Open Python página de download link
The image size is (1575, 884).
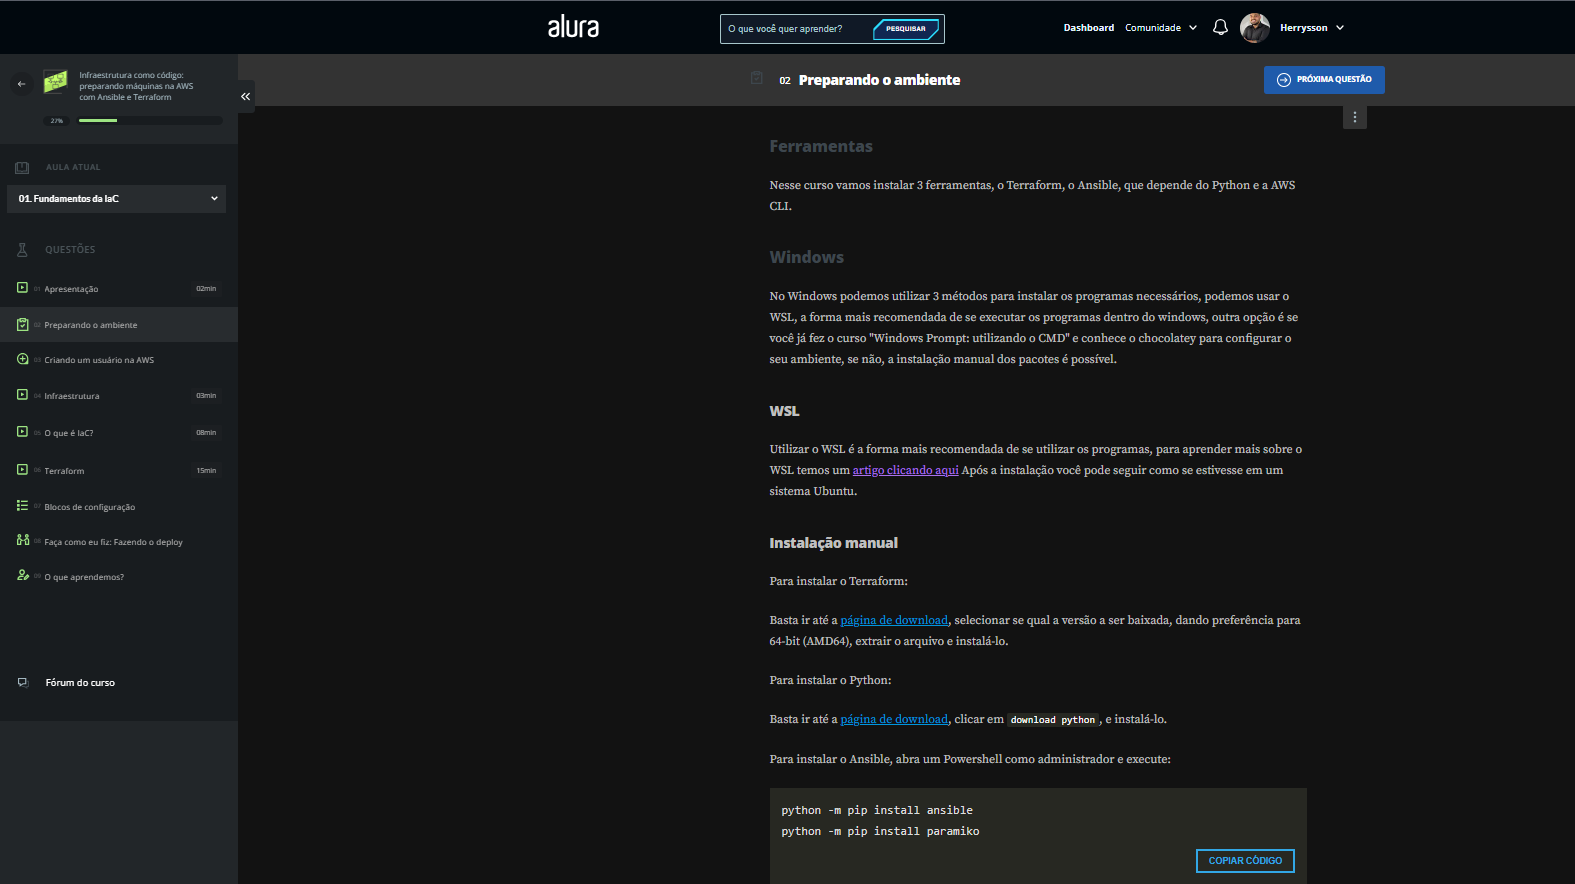pyautogui.click(x=894, y=719)
